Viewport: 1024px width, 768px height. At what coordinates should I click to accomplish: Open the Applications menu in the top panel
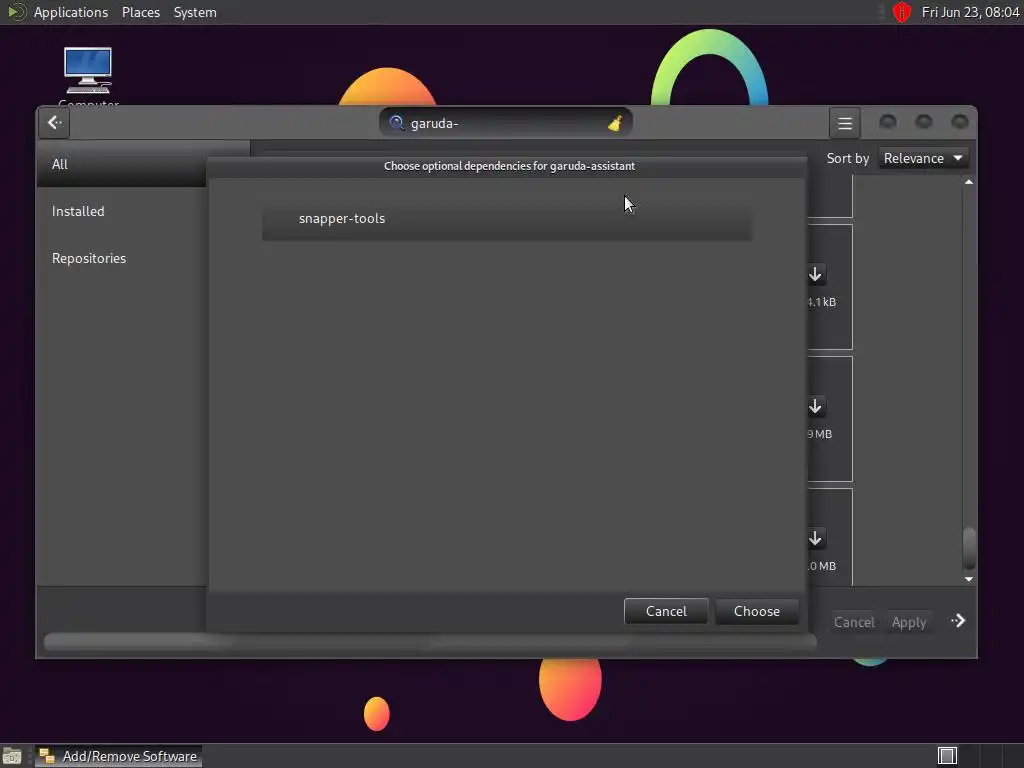pos(71,12)
